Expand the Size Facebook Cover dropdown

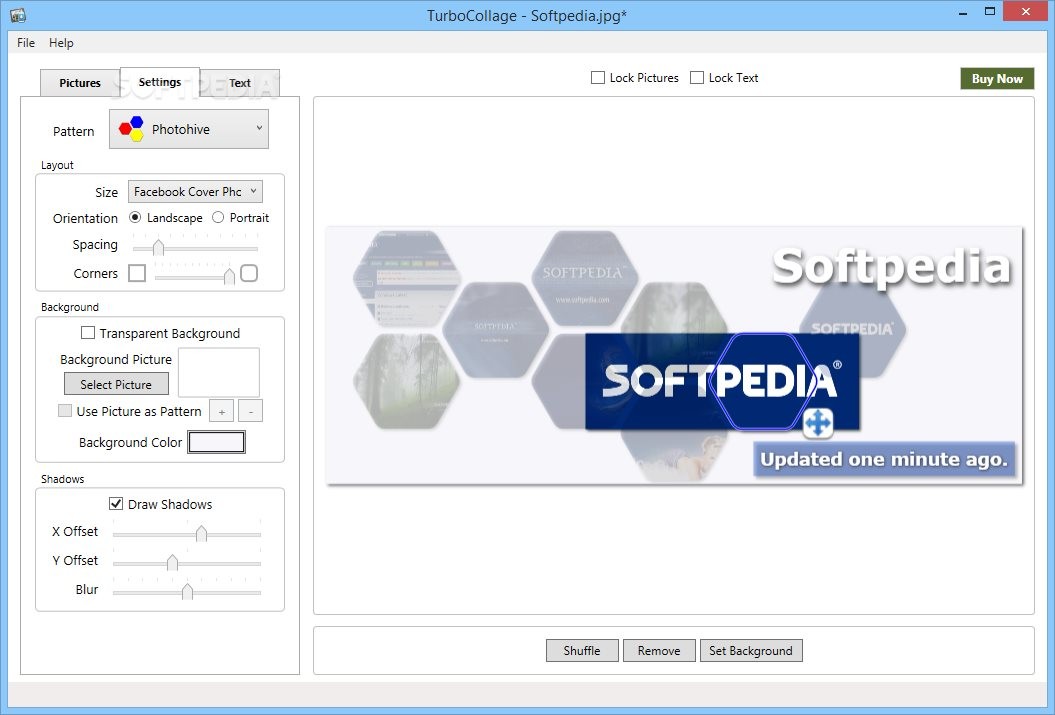tap(195, 192)
